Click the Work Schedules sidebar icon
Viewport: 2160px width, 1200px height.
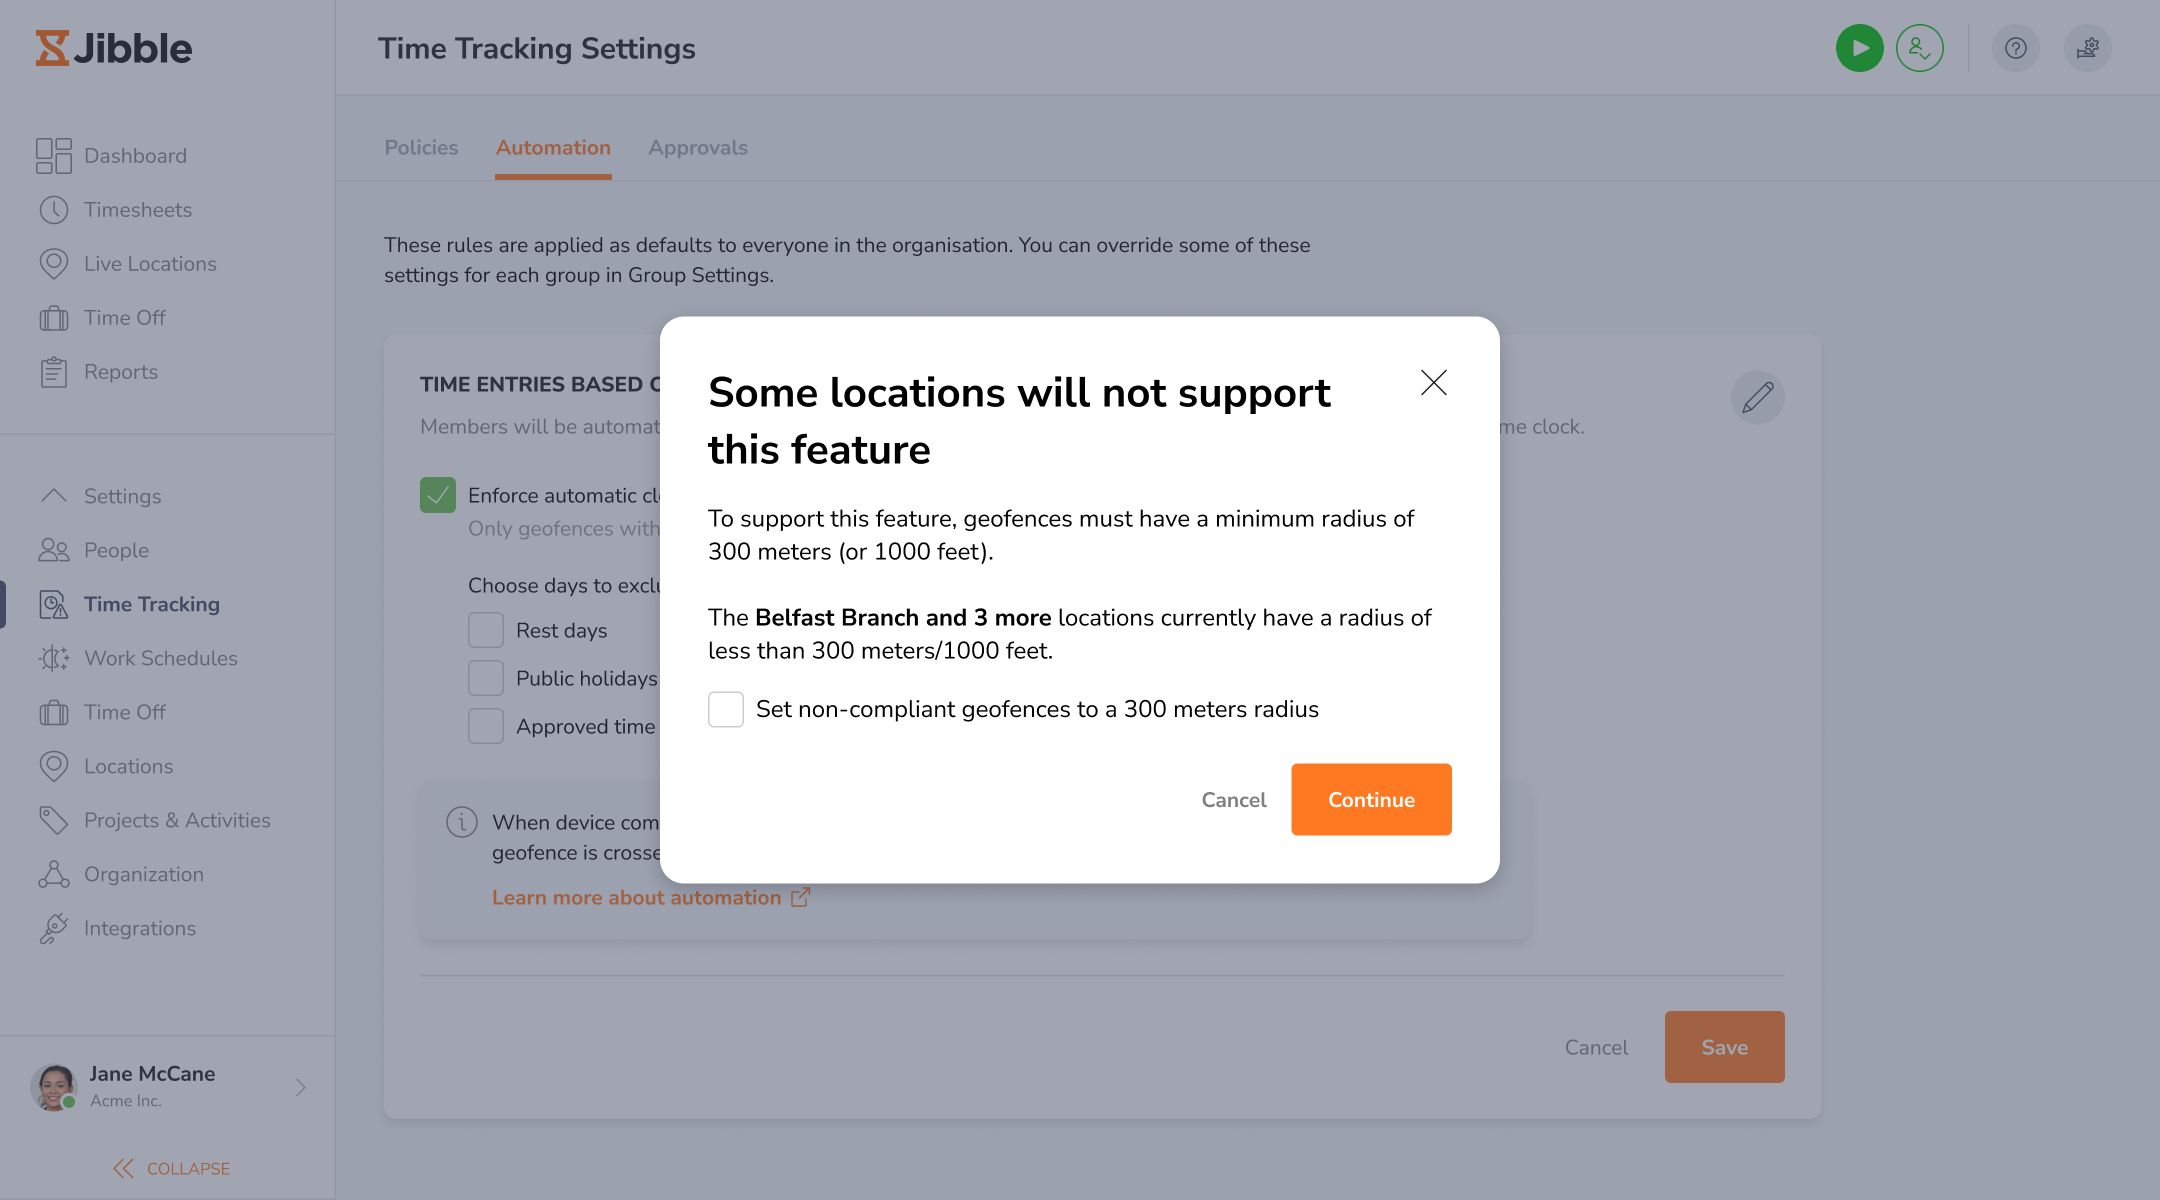pyautogui.click(x=53, y=656)
